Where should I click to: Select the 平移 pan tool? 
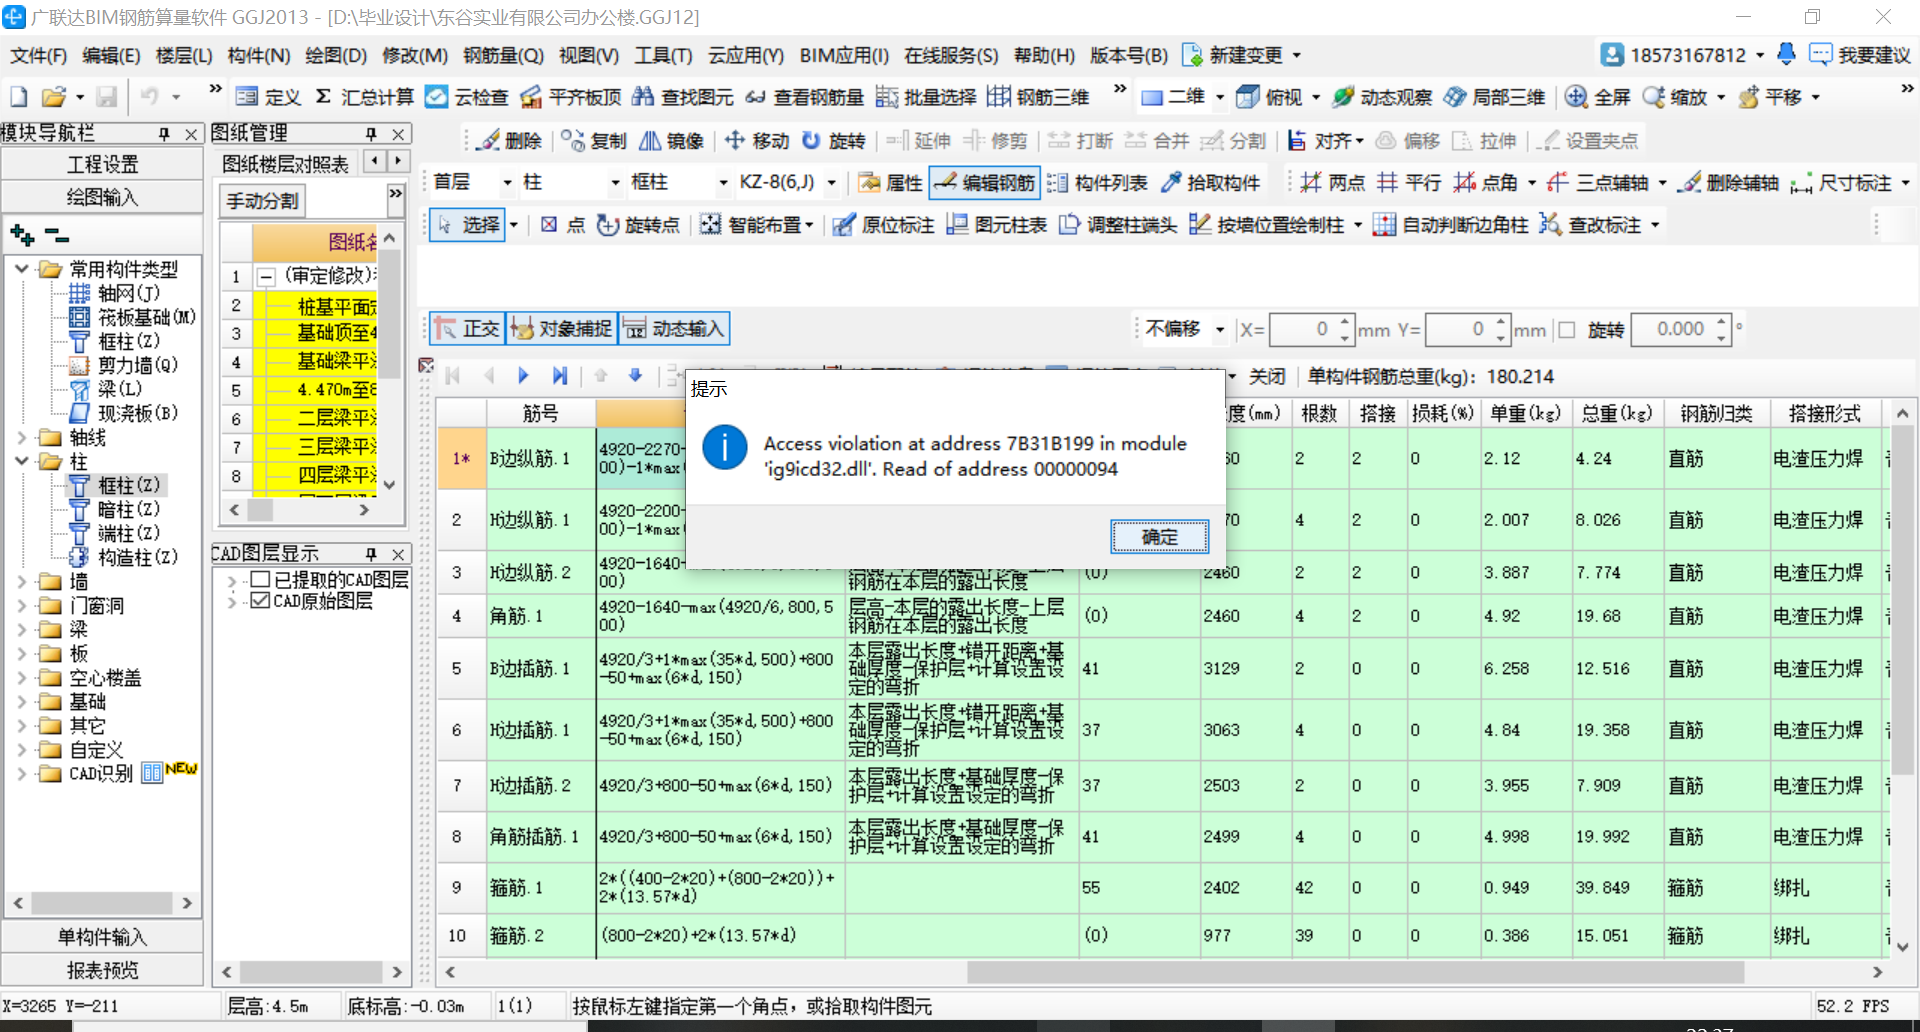(x=1770, y=96)
